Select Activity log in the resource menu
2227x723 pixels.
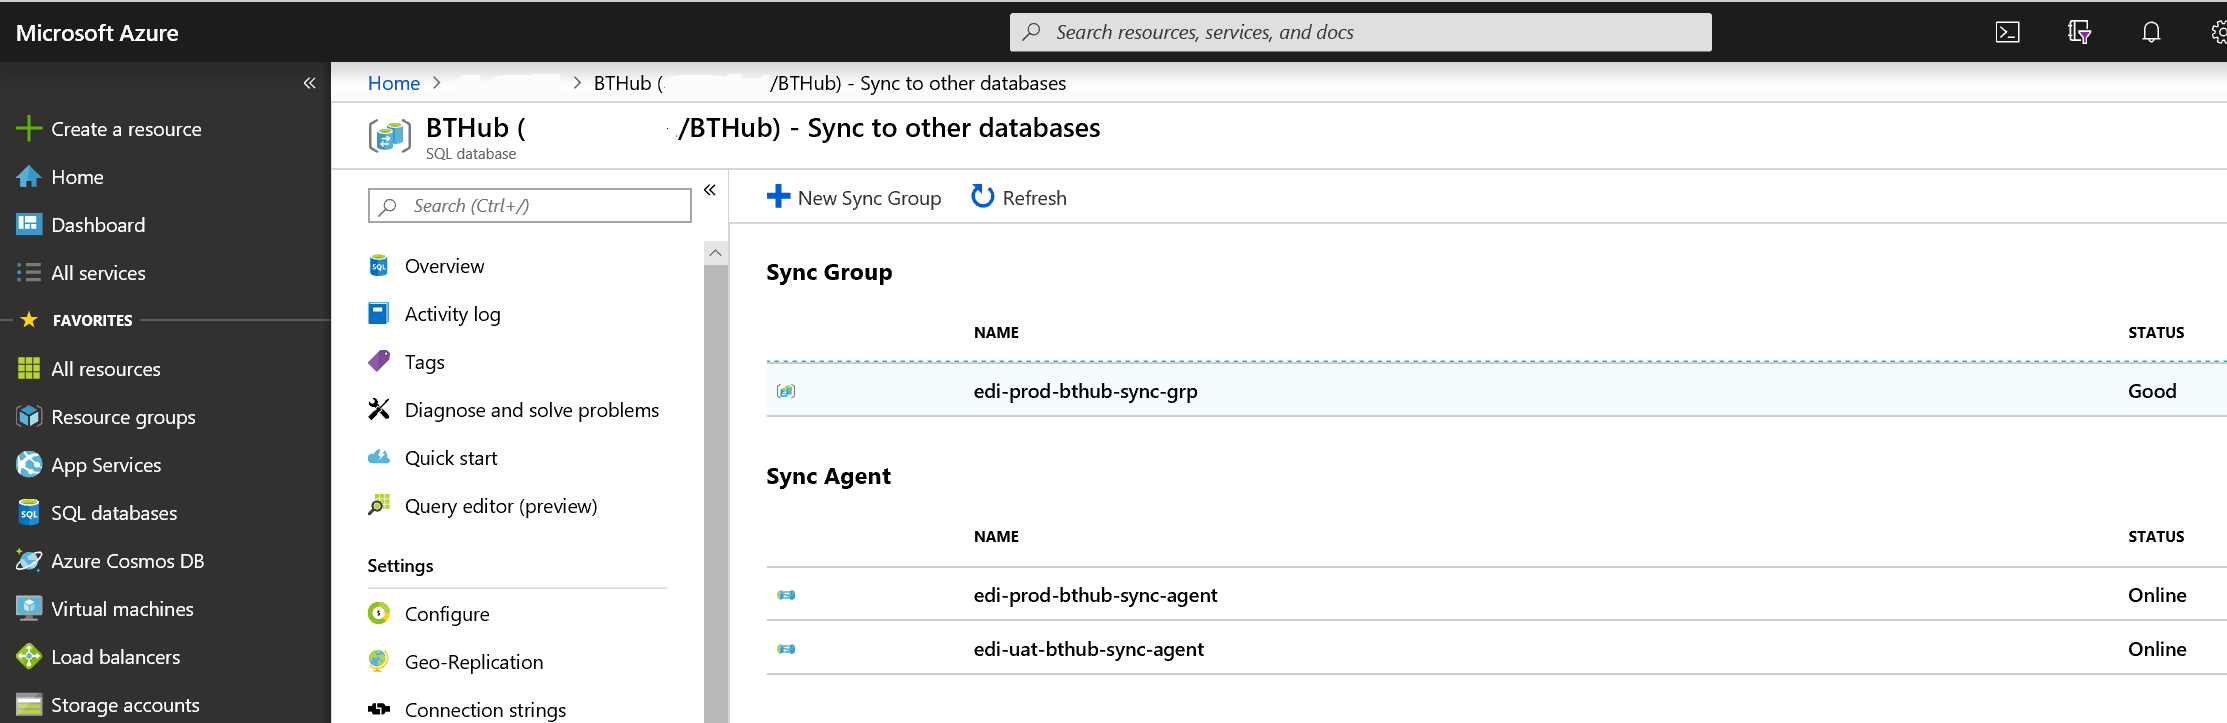453,314
